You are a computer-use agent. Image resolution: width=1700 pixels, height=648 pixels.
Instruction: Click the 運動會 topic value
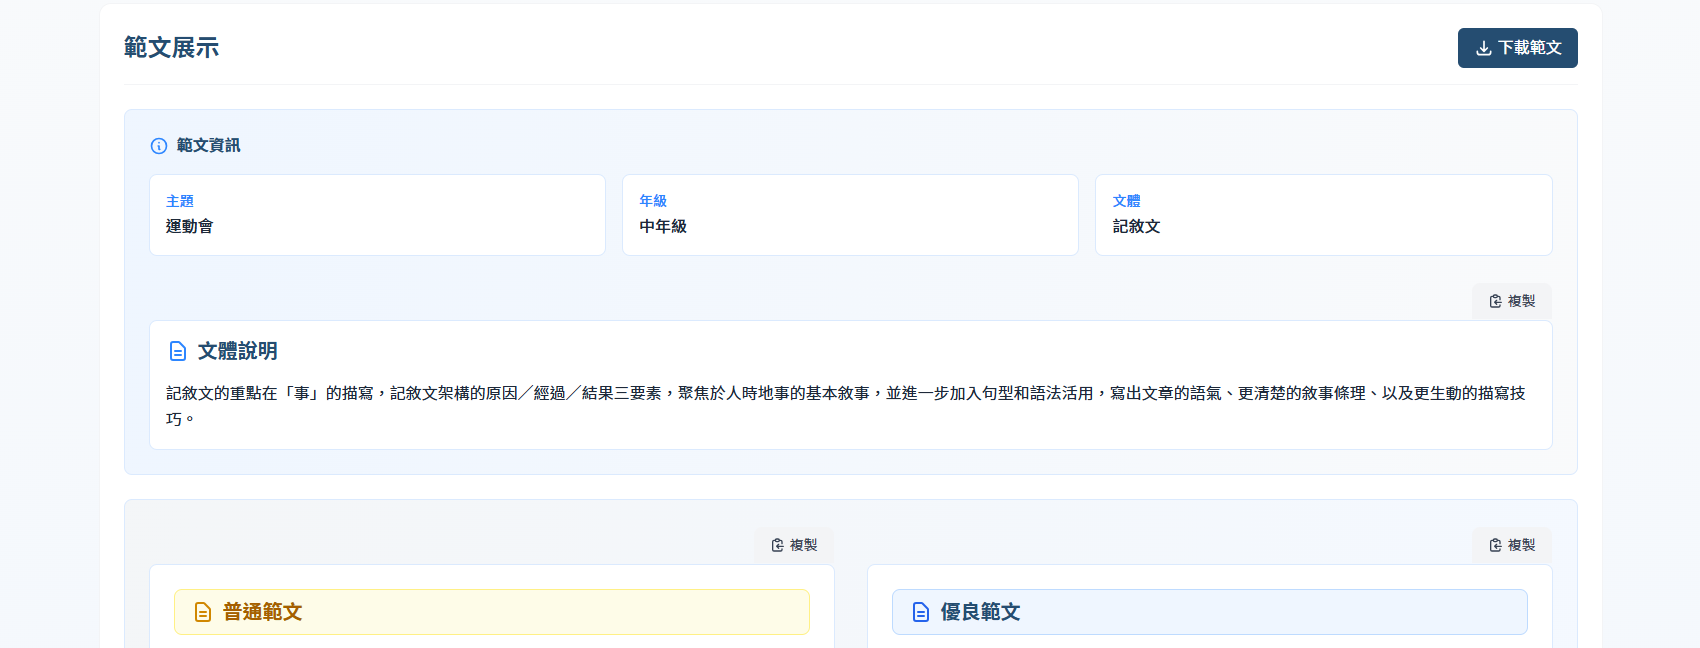point(189,226)
